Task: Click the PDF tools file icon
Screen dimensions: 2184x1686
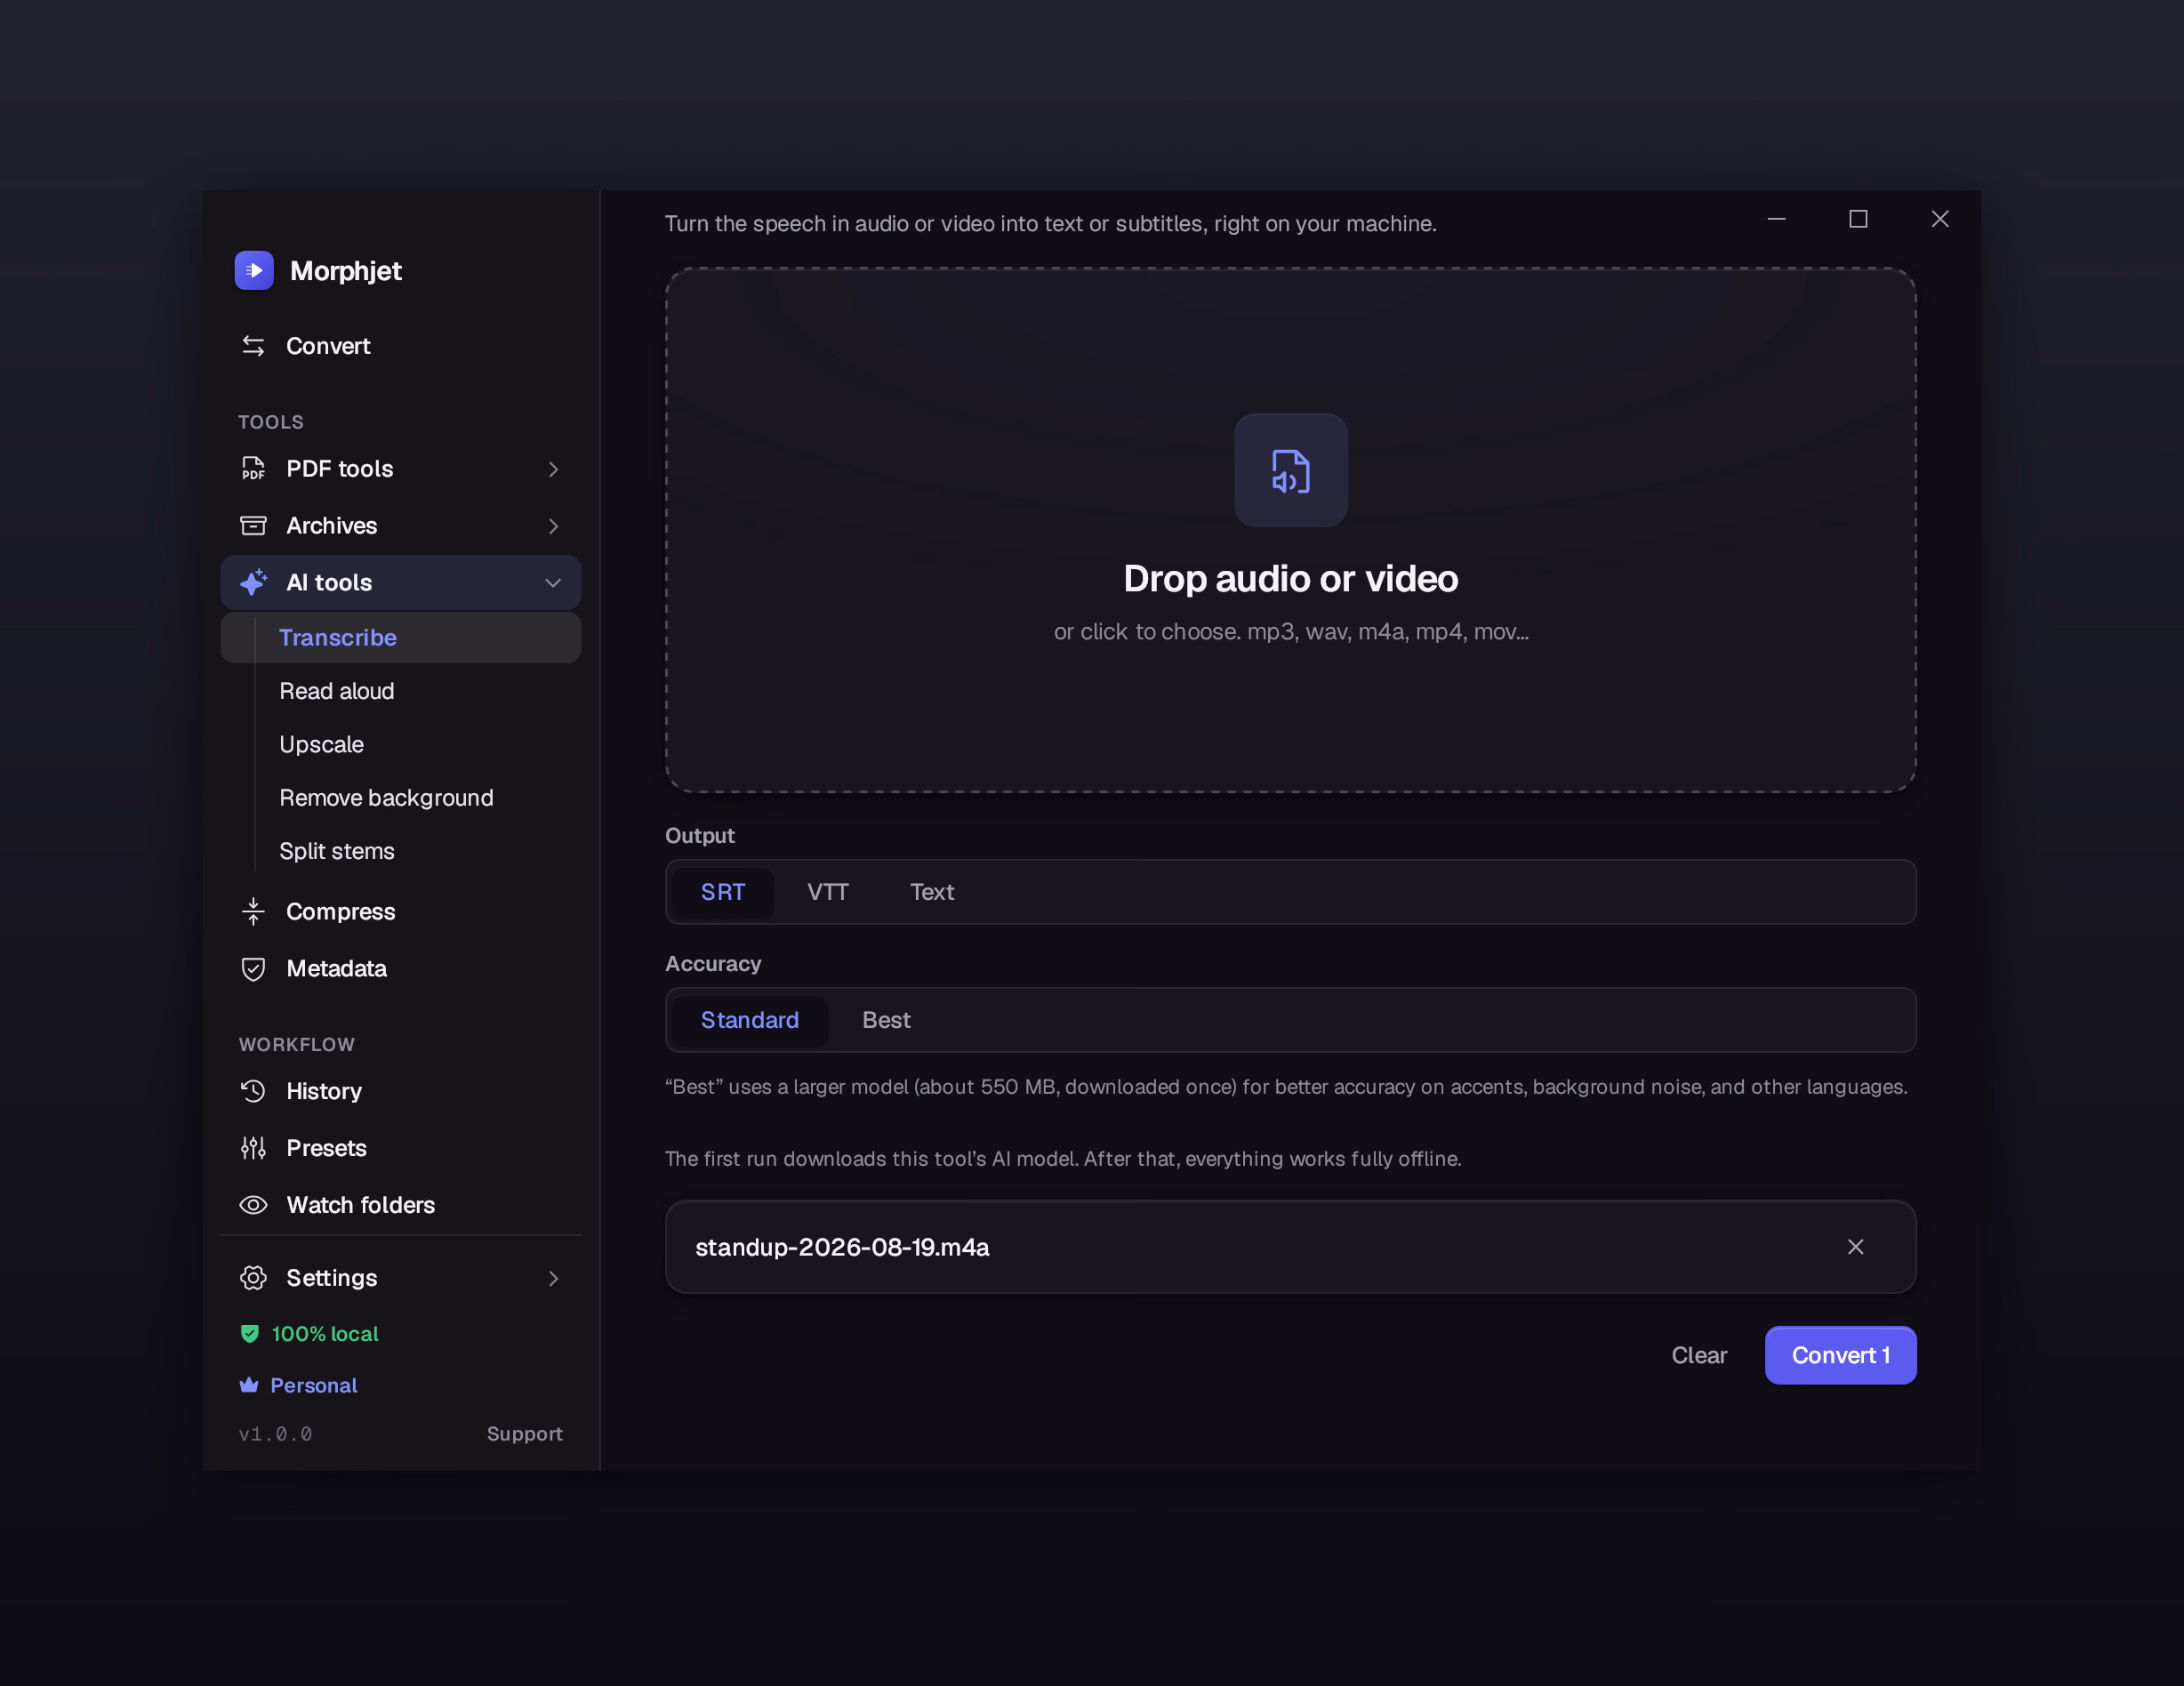Action: [253, 468]
